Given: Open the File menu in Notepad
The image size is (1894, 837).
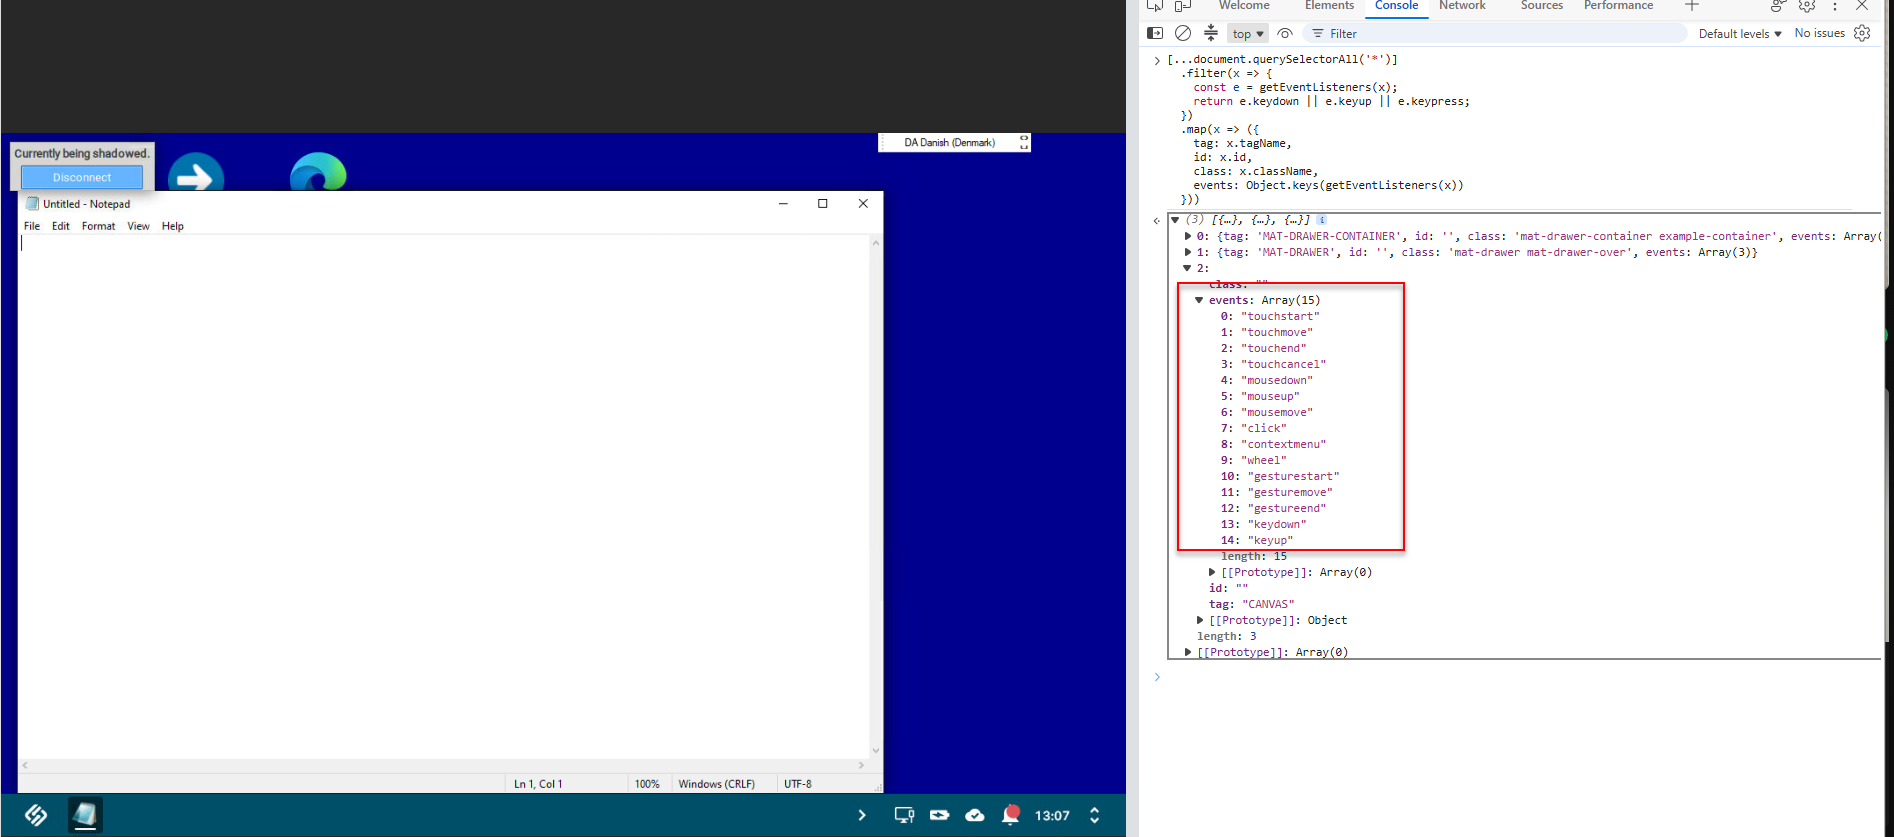Looking at the screenshot, I should [x=32, y=226].
